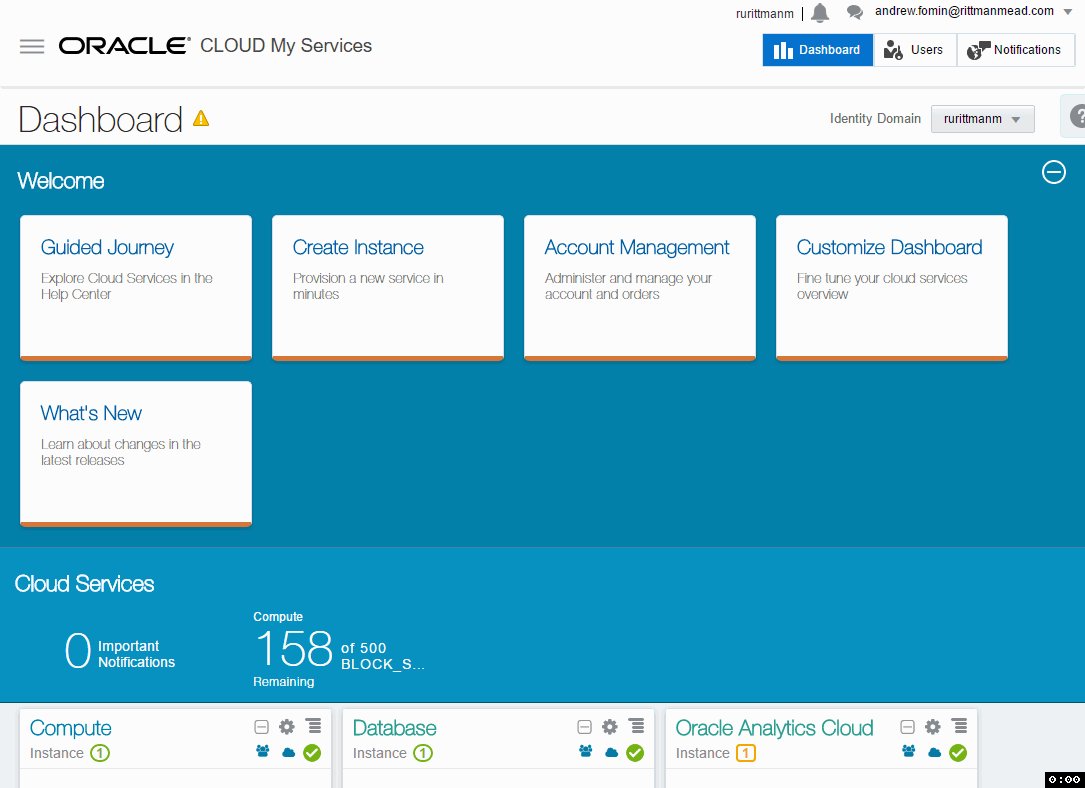This screenshot has width=1085, height=788.
Task: Open the Create Instance tile
Action: click(388, 288)
